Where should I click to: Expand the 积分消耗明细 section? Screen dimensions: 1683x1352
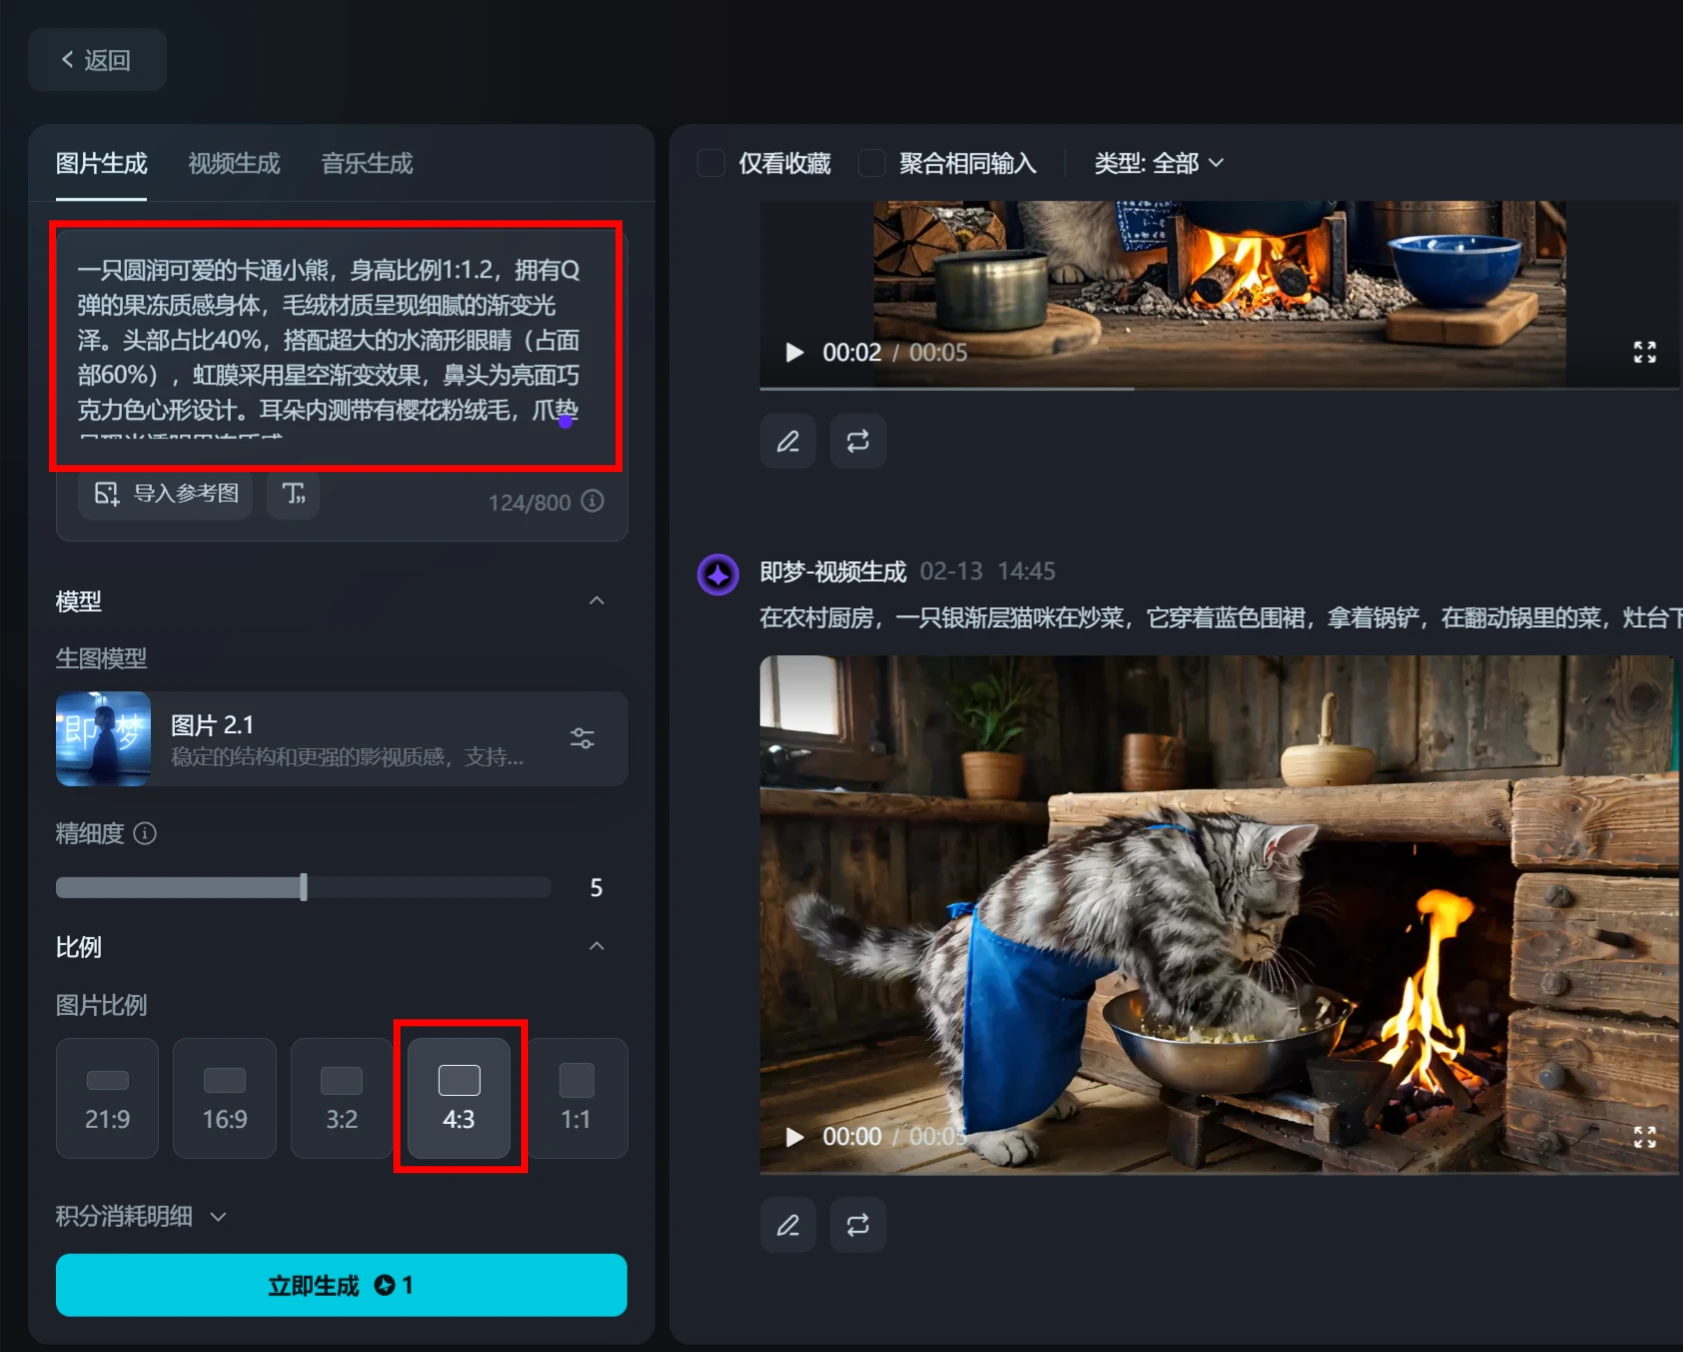pos(140,1216)
